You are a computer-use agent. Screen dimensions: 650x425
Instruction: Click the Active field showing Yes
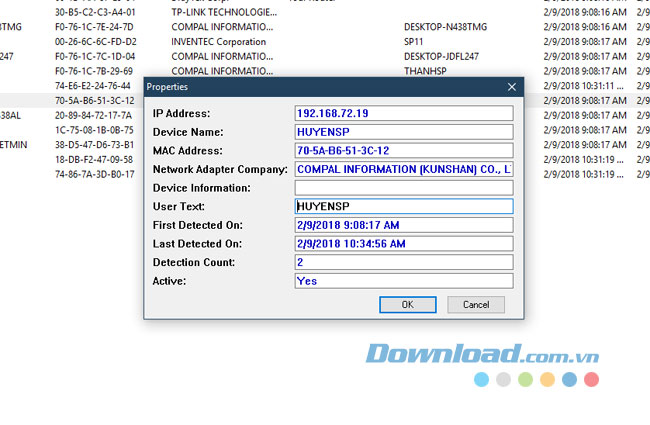[x=404, y=281]
